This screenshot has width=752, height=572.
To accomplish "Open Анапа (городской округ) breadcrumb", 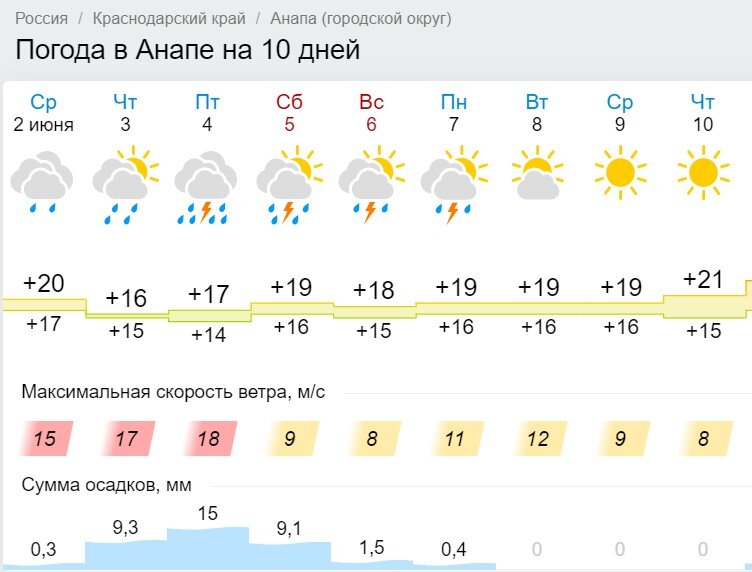I will coord(361,18).
